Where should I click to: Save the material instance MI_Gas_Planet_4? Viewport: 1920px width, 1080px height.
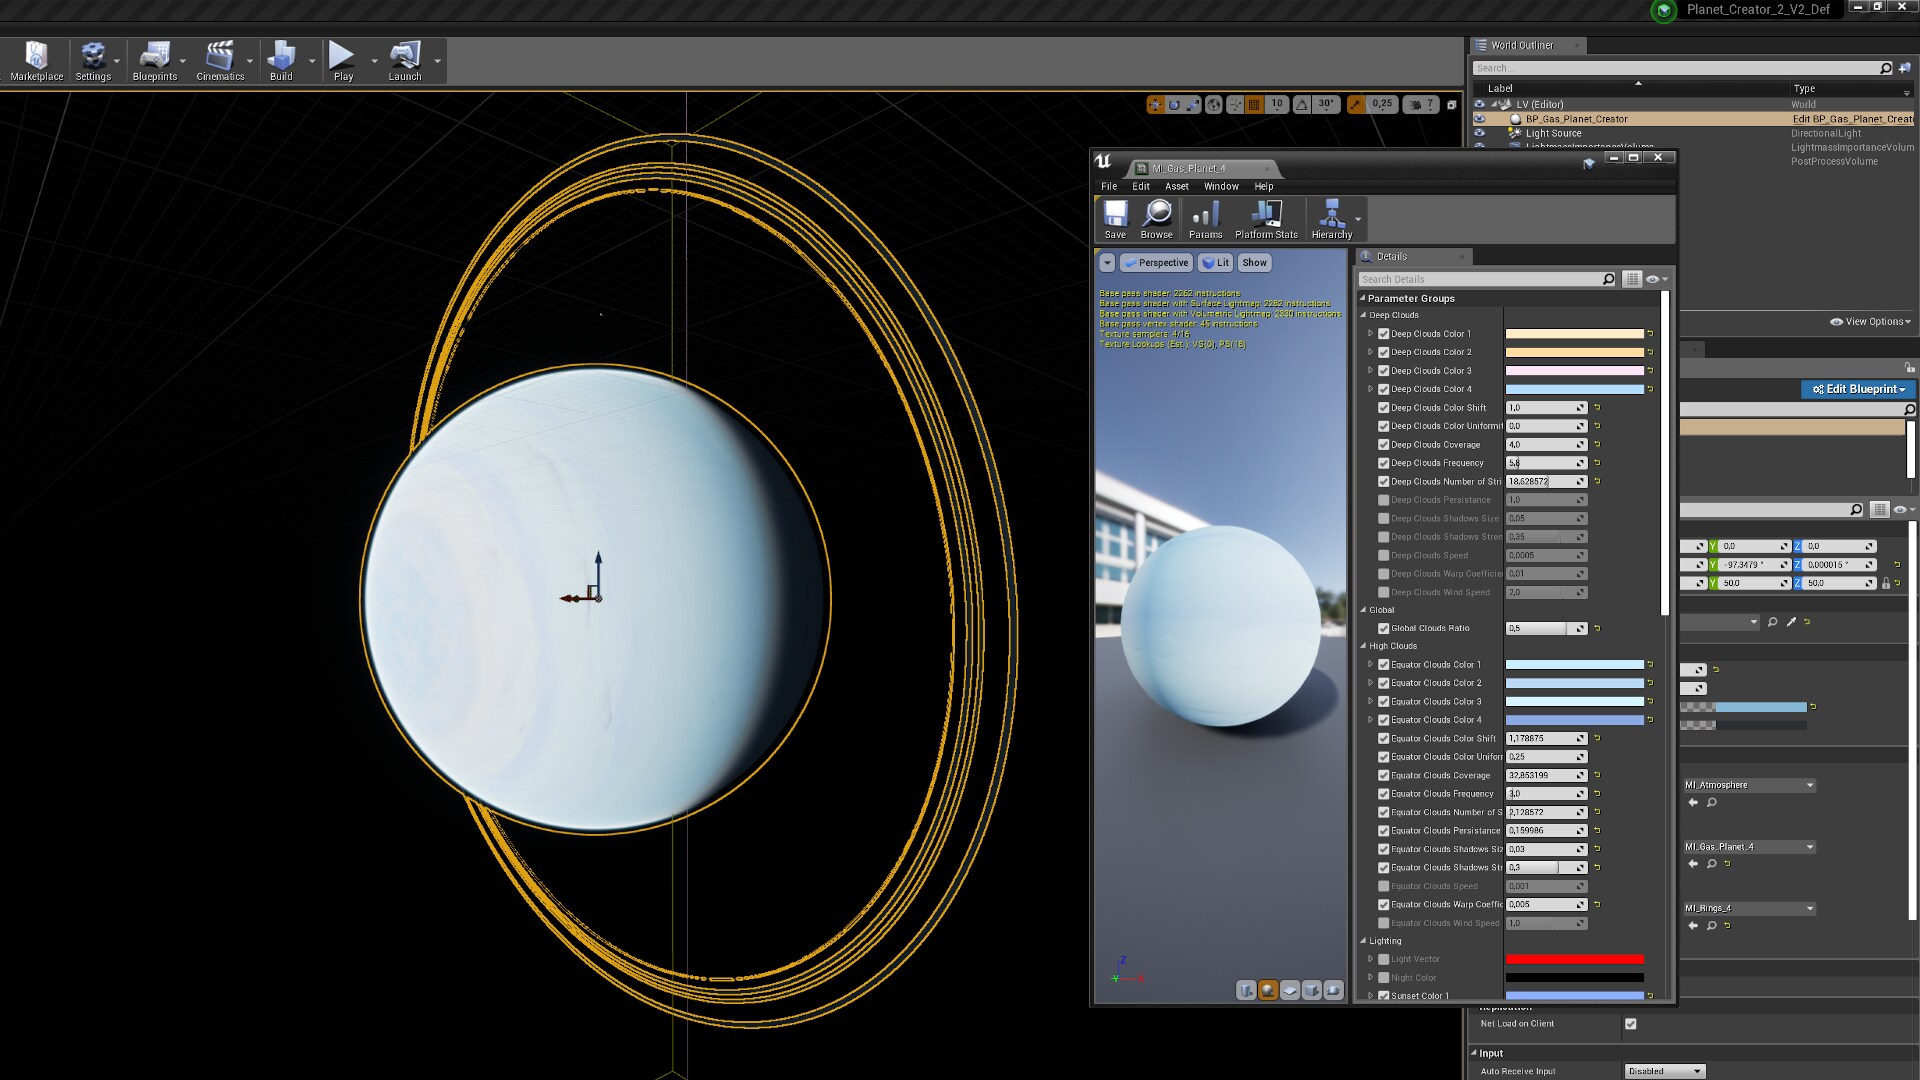(x=1115, y=218)
